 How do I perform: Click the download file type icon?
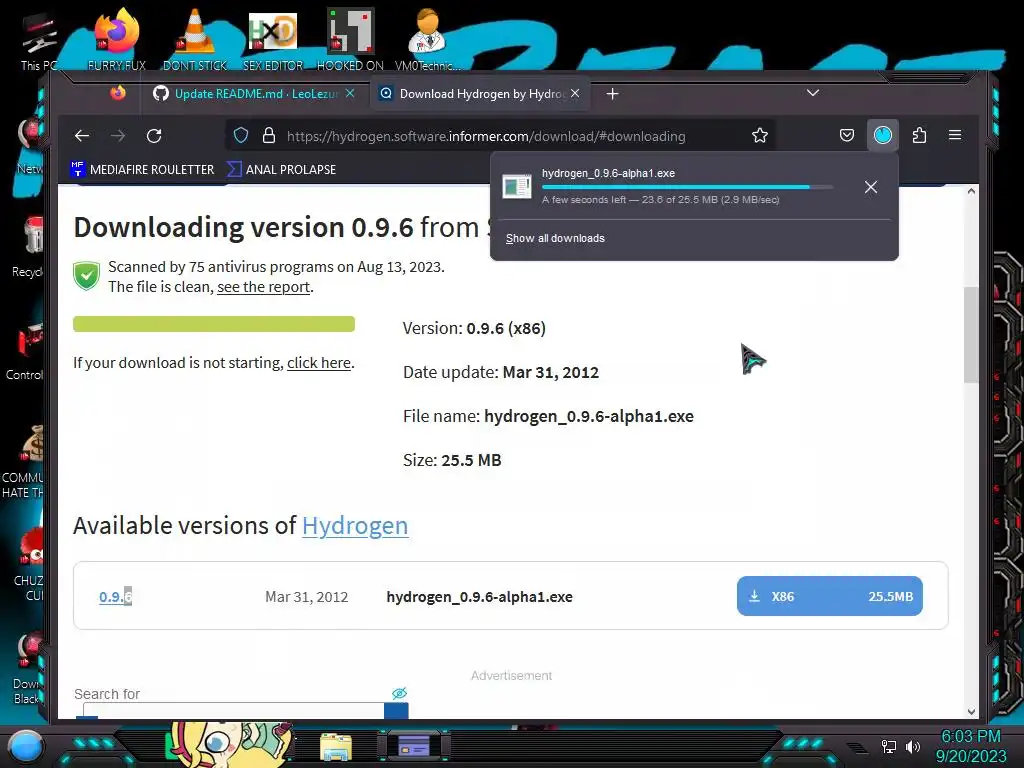tap(517, 187)
